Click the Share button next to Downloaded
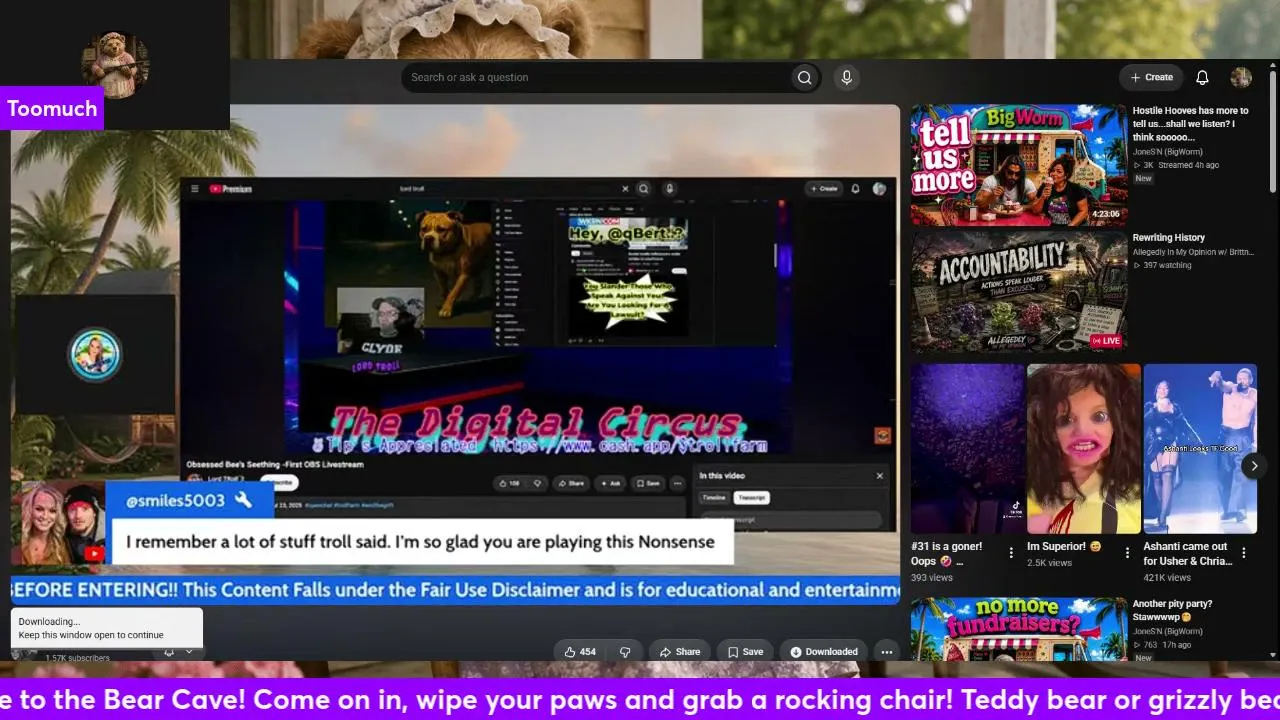Screen dimensions: 1280x720 pyautogui.click(x=679, y=652)
